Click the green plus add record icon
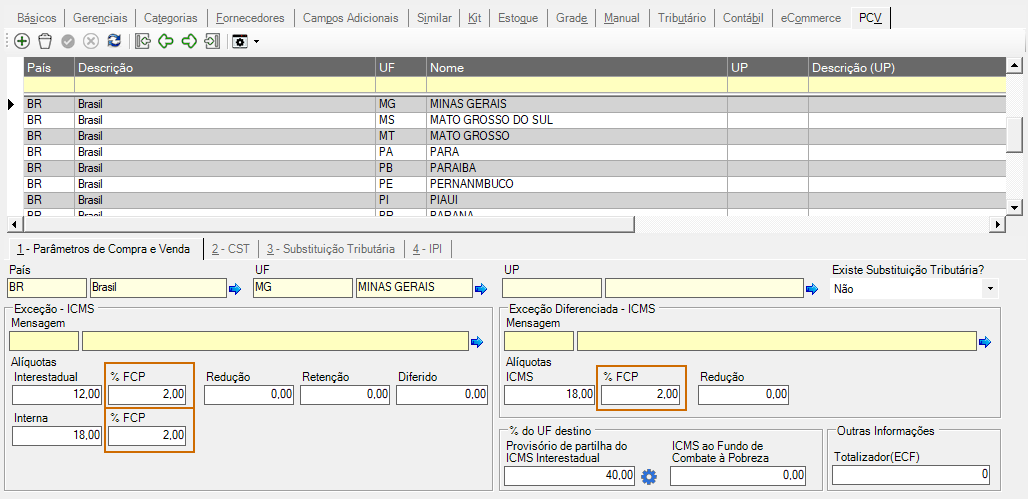1028x499 pixels. (x=22, y=41)
